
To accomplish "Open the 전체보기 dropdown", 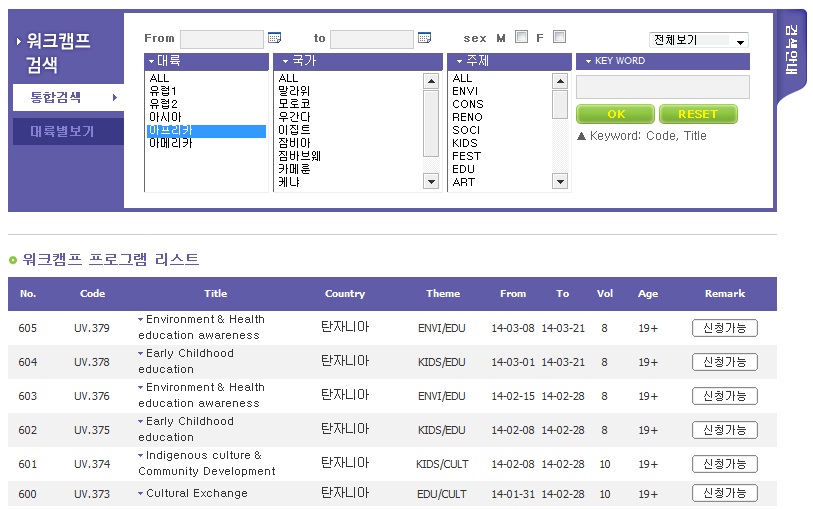I will (698, 41).
